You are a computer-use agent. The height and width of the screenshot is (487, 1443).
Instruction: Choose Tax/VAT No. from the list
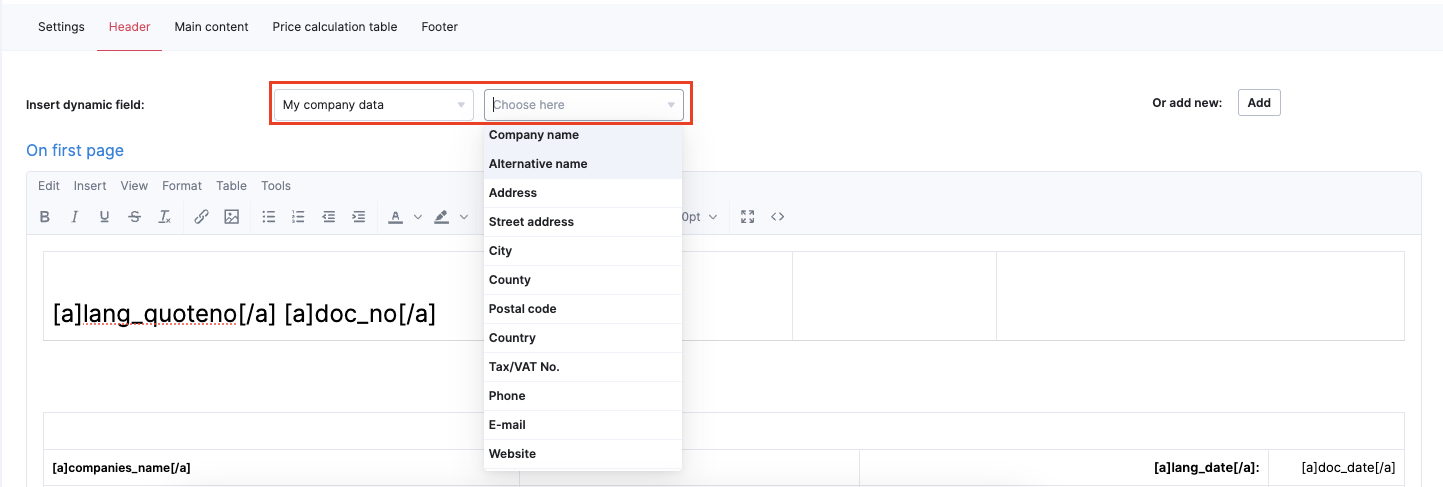pos(524,367)
